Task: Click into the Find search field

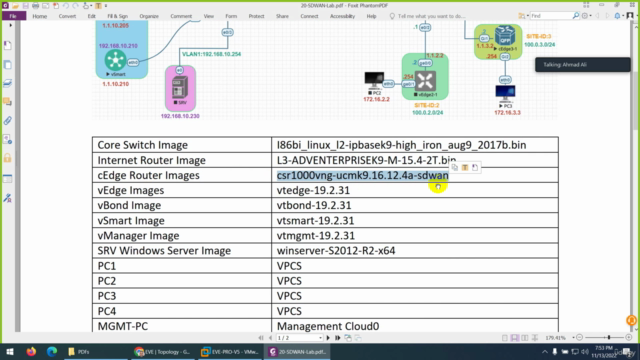Action: click(551, 16)
